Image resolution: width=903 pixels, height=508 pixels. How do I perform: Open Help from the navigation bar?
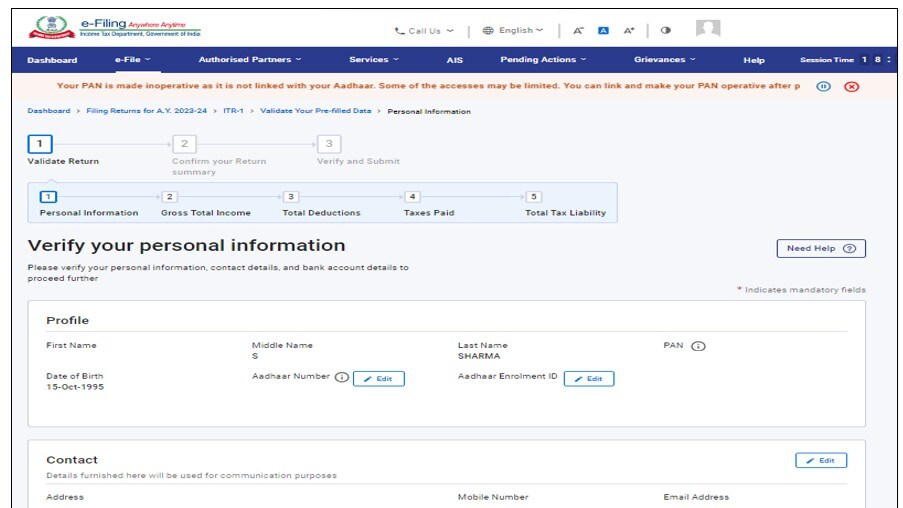pos(754,60)
